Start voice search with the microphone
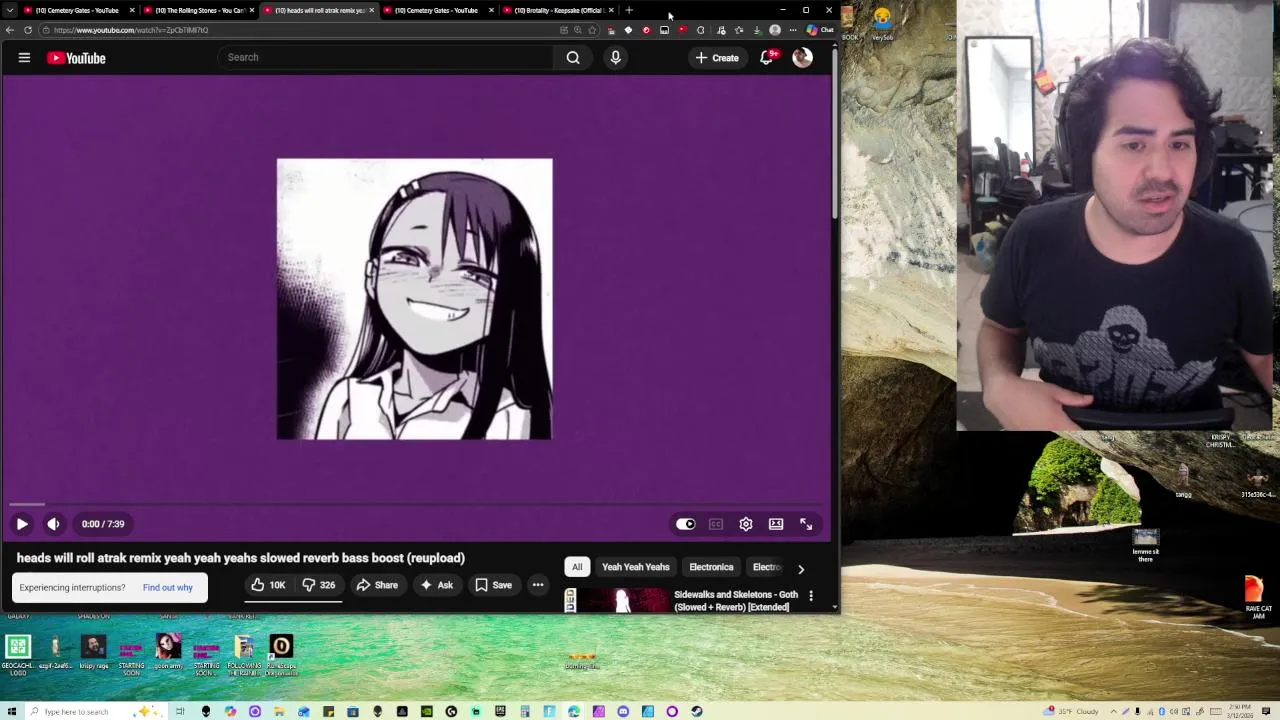Screen dimensions: 1280x720 pyautogui.click(x=615, y=57)
